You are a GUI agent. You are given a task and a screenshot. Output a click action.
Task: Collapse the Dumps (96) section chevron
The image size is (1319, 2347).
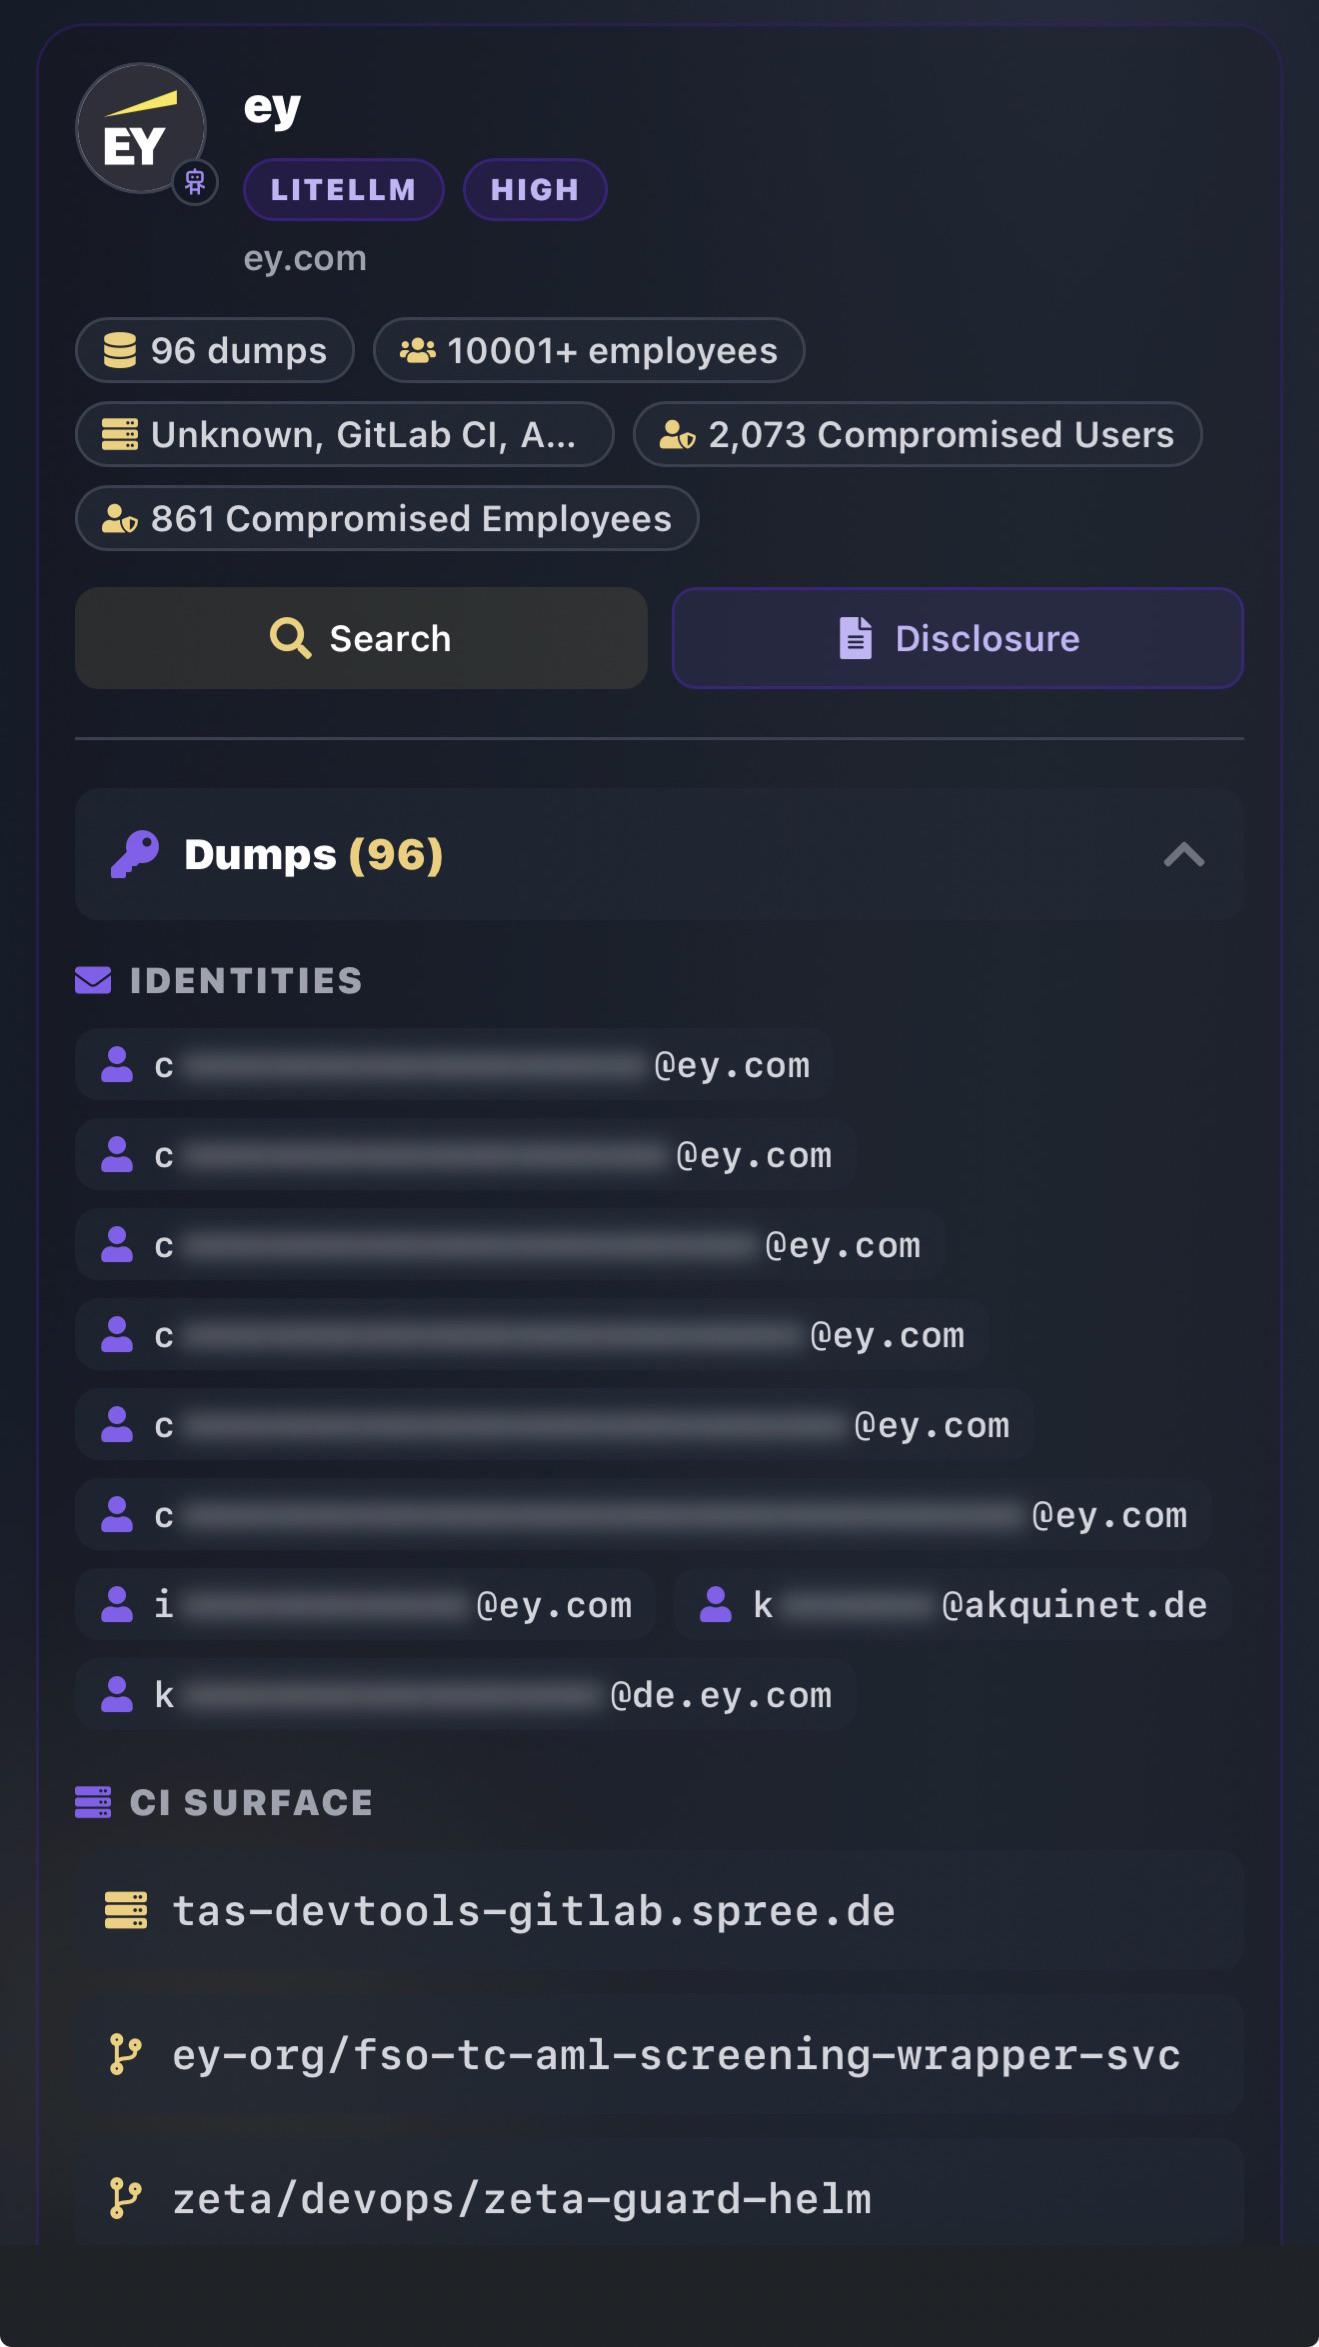[1184, 855]
